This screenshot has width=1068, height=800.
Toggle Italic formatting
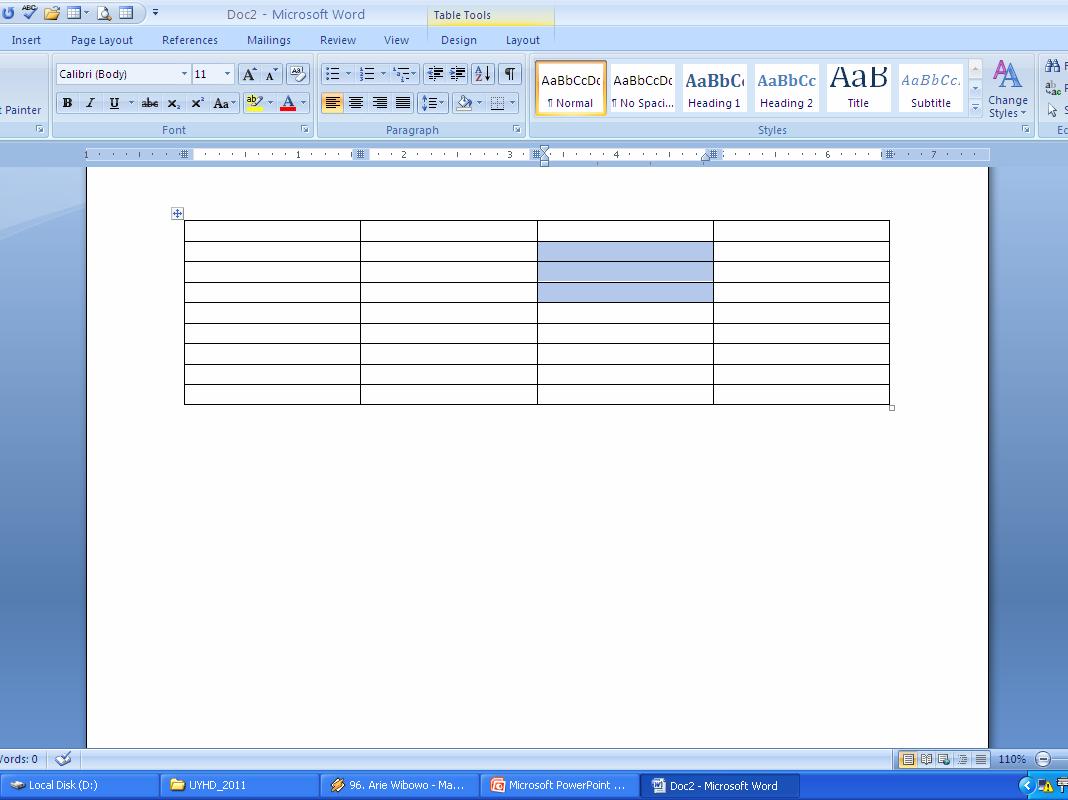(x=90, y=103)
